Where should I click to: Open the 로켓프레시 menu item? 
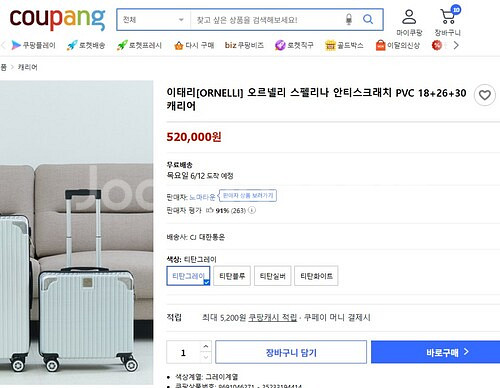pos(139,45)
